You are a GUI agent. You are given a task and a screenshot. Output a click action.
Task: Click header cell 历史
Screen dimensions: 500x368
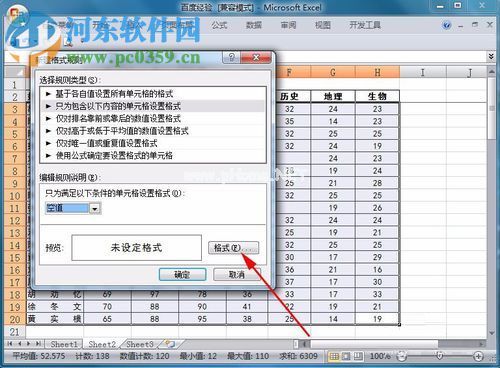pos(289,97)
